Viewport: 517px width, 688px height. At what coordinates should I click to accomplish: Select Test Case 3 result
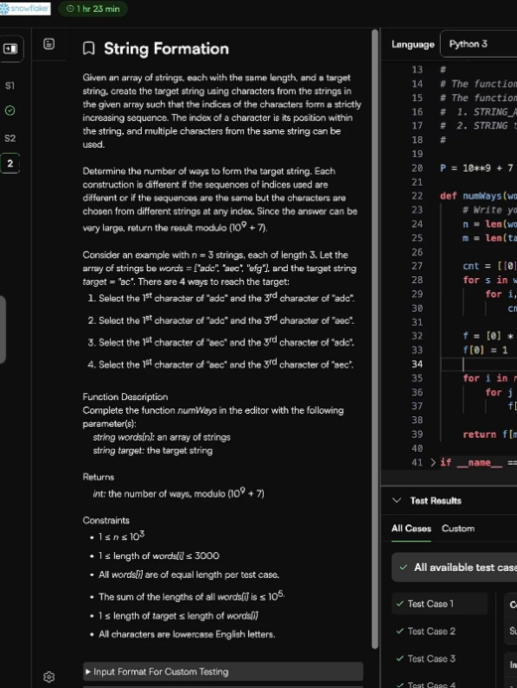440,659
